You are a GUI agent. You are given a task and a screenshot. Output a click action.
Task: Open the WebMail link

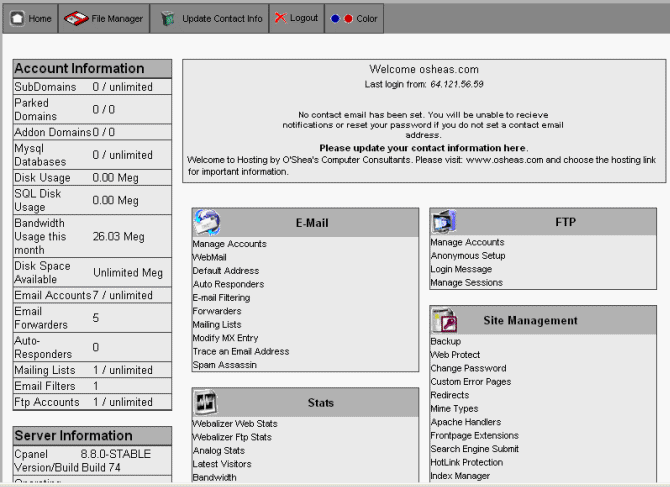coord(209,257)
